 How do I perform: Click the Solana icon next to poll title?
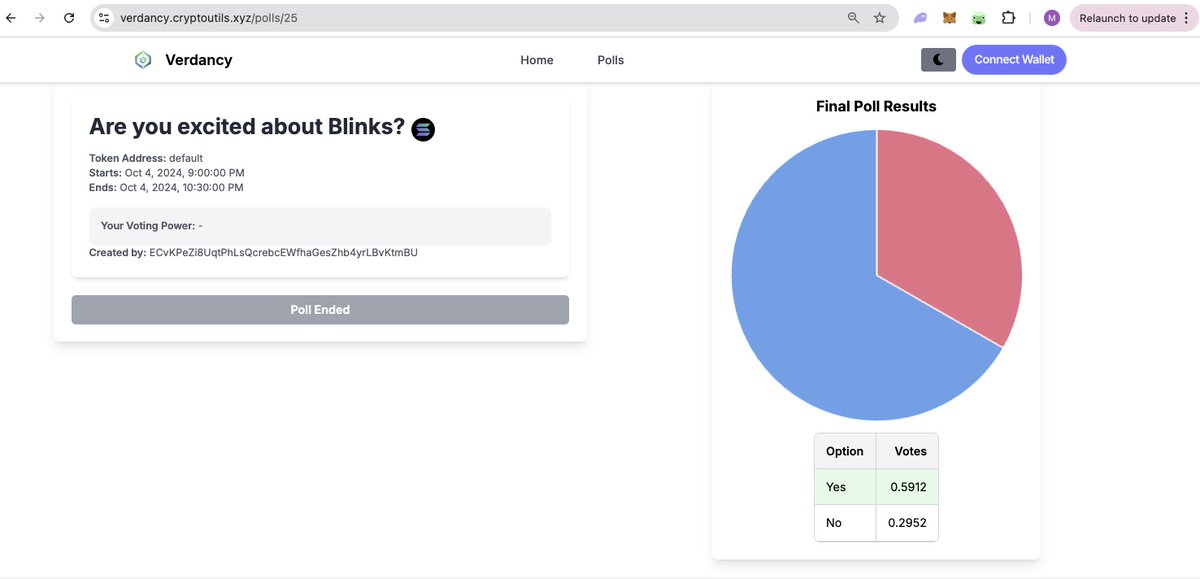[x=423, y=129]
